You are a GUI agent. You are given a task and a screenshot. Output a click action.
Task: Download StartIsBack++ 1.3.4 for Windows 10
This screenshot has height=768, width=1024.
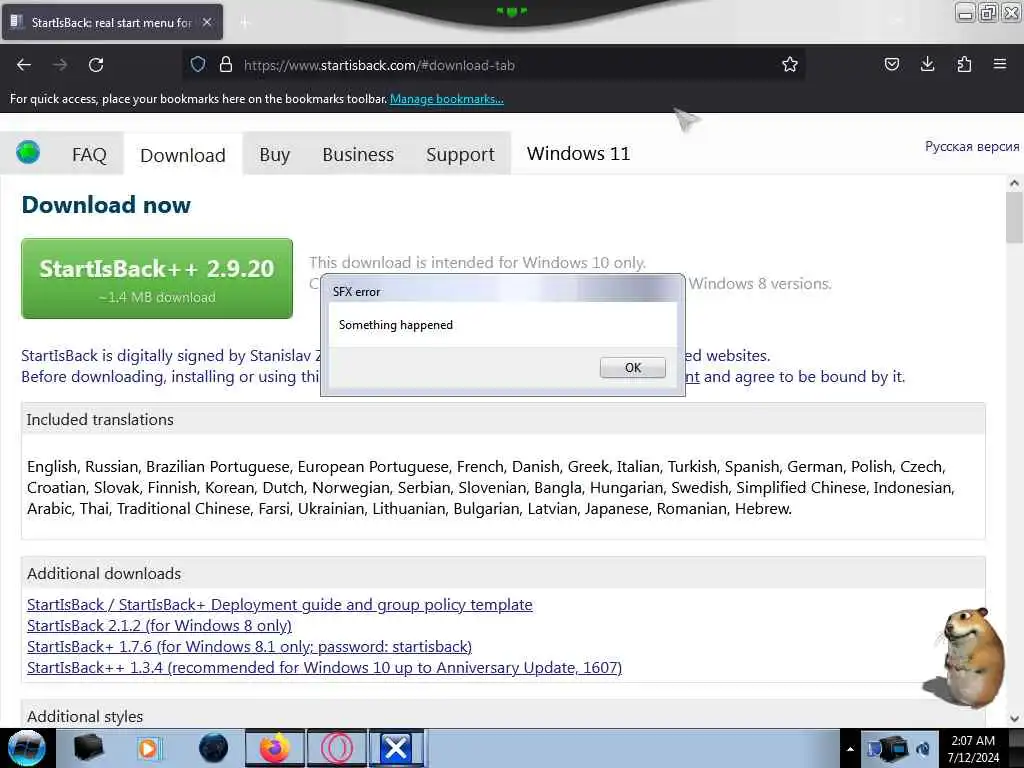pos(325,667)
